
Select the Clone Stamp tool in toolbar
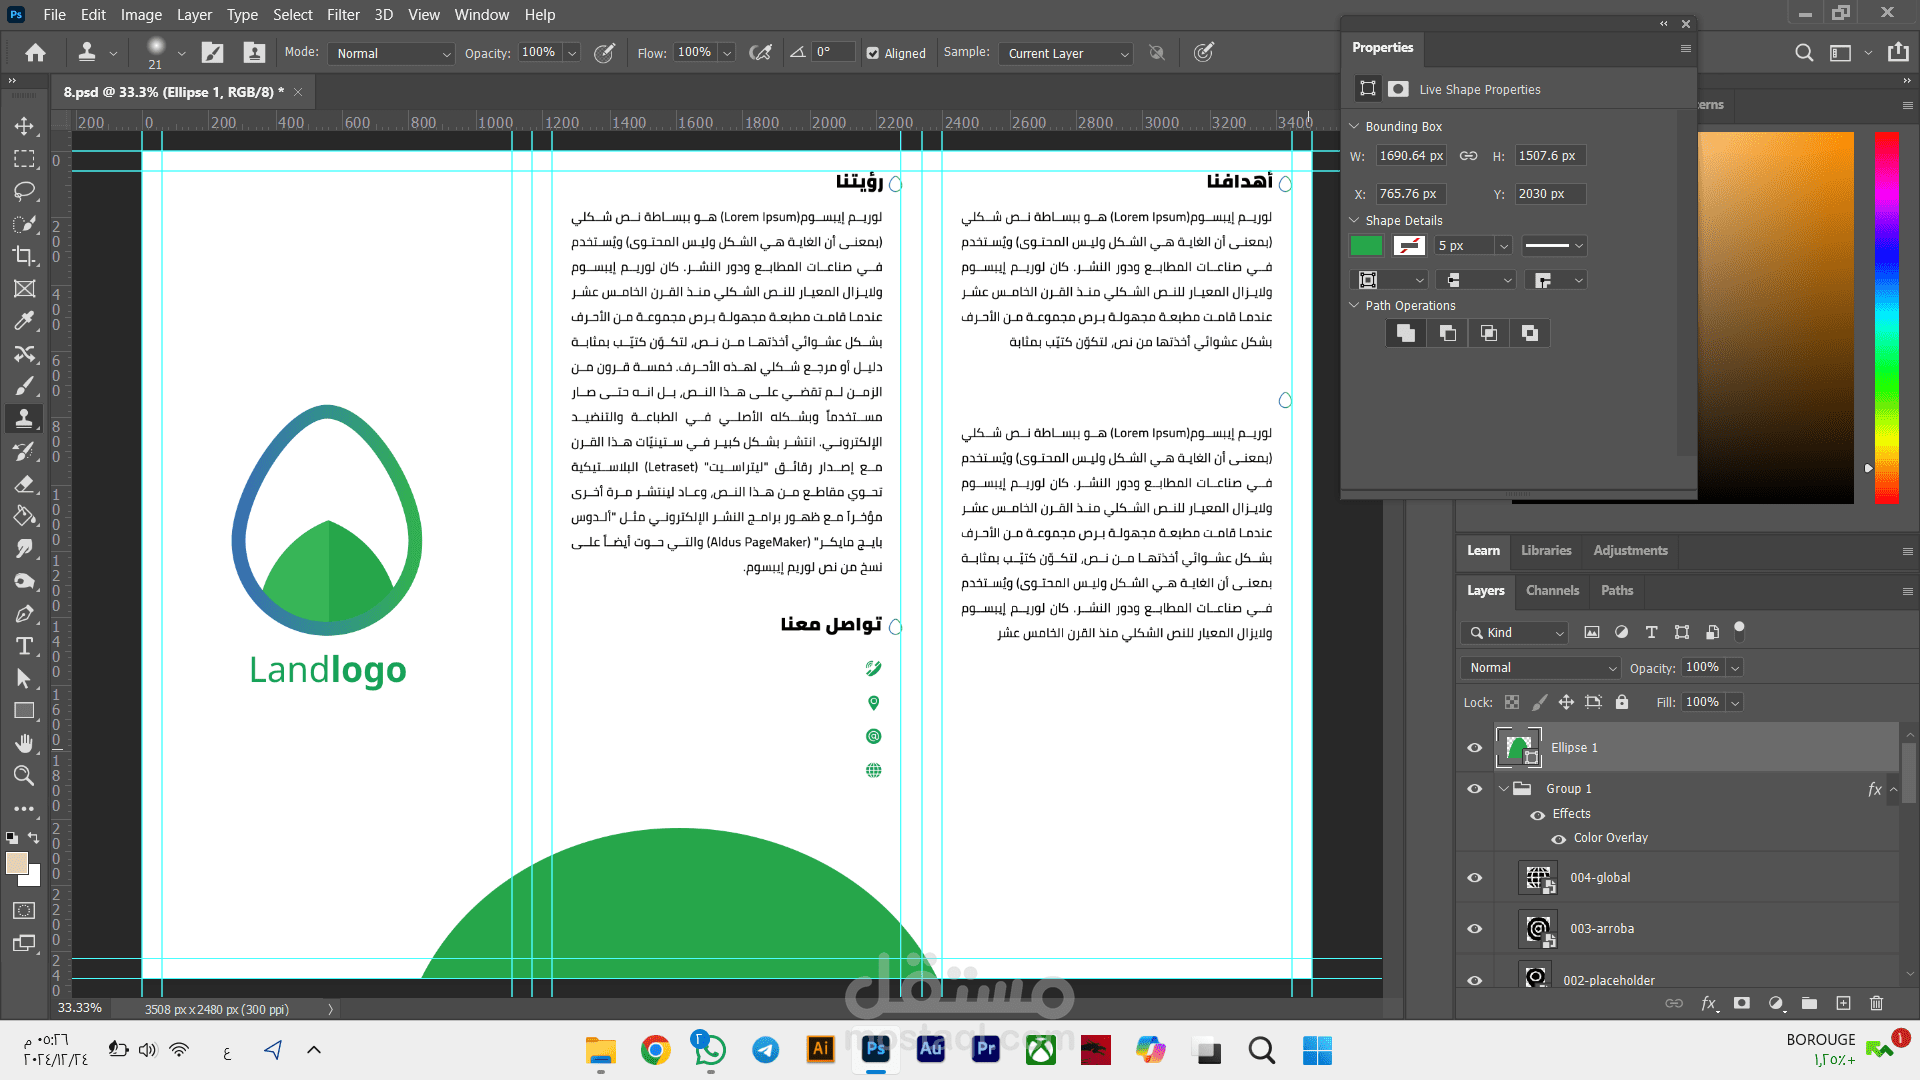click(25, 419)
